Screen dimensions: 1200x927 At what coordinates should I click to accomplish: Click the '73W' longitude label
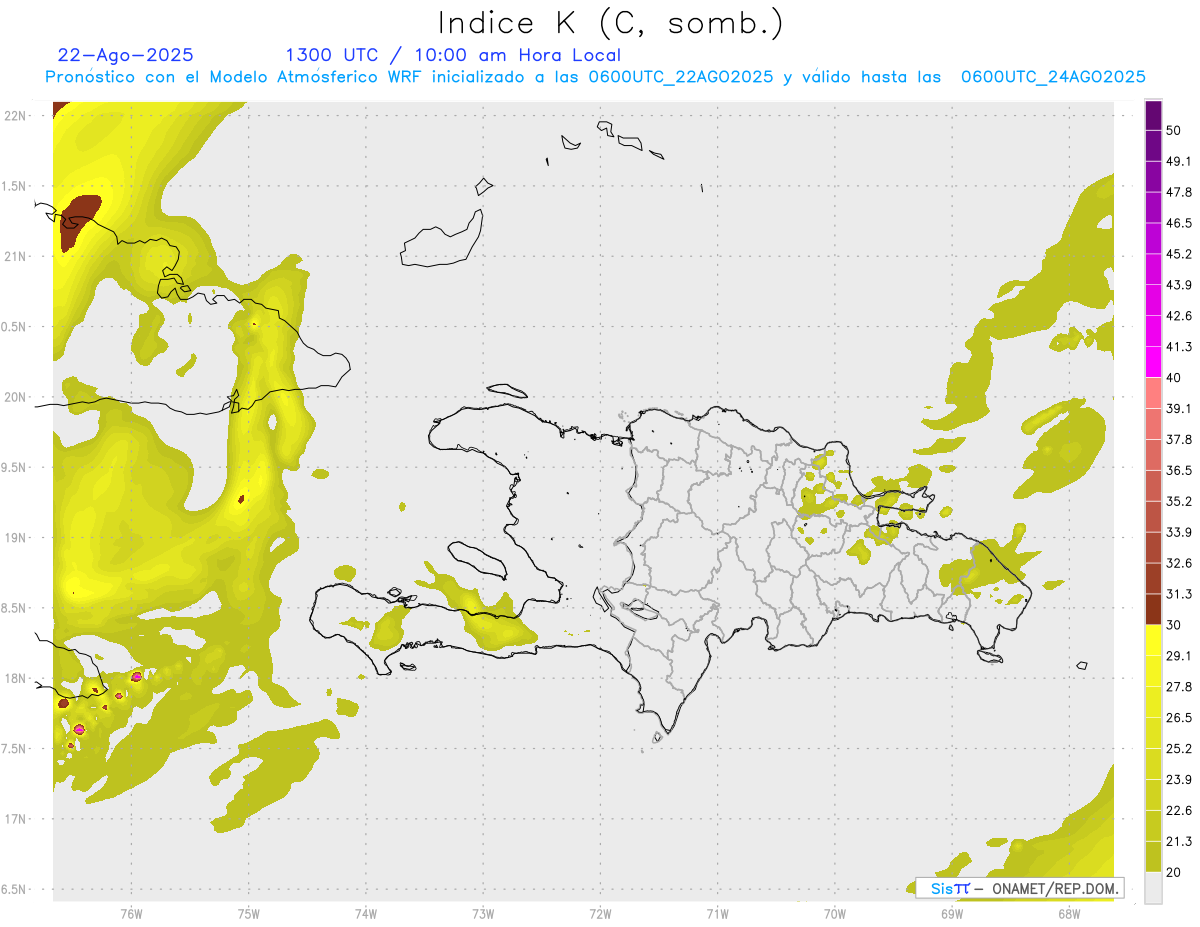click(483, 913)
